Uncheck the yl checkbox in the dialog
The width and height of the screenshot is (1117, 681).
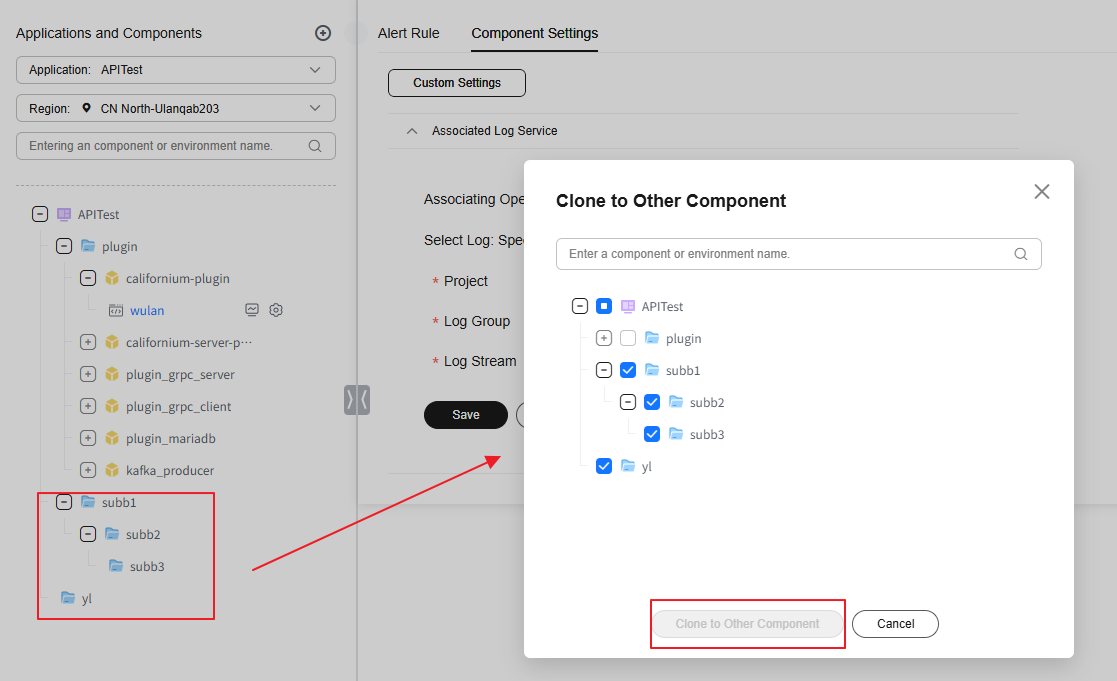pyautogui.click(x=604, y=466)
